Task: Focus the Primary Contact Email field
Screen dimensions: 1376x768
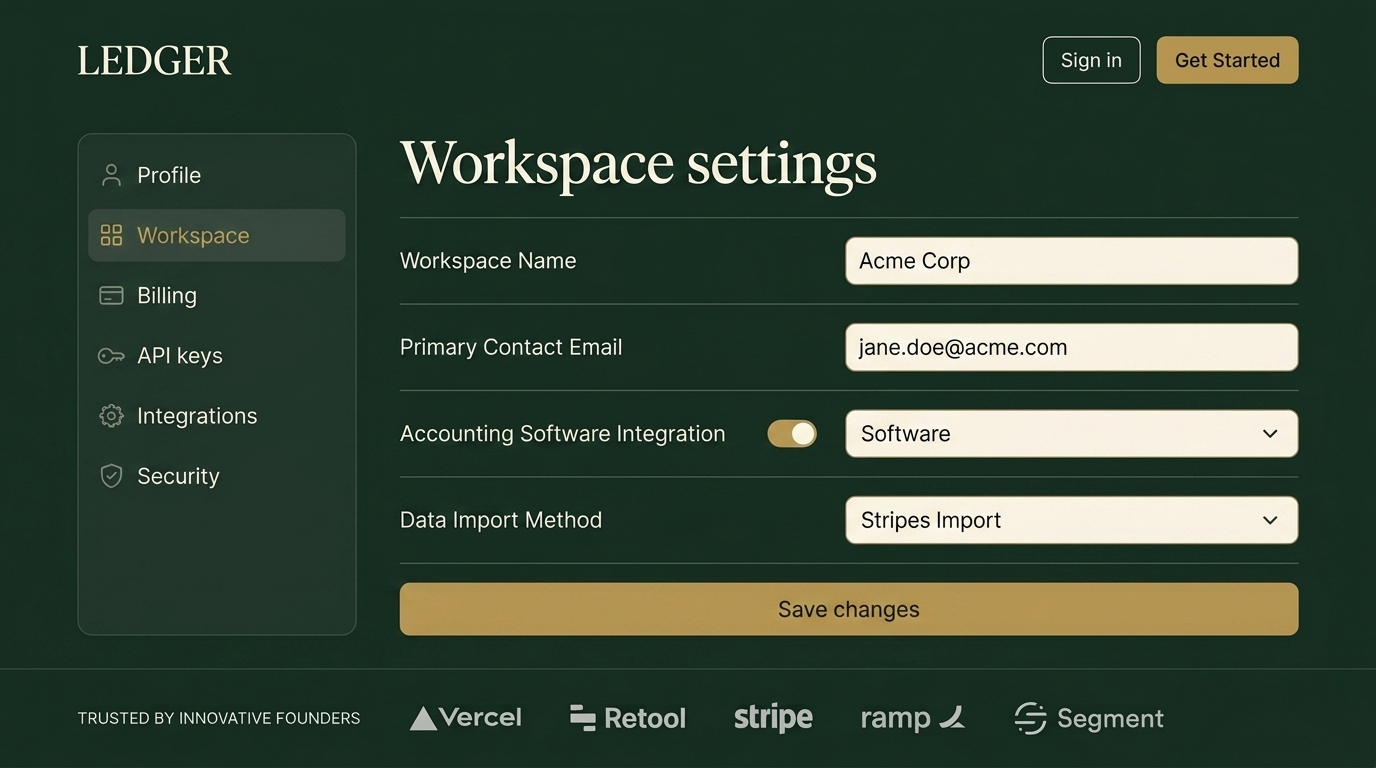Action: coord(1071,347)
